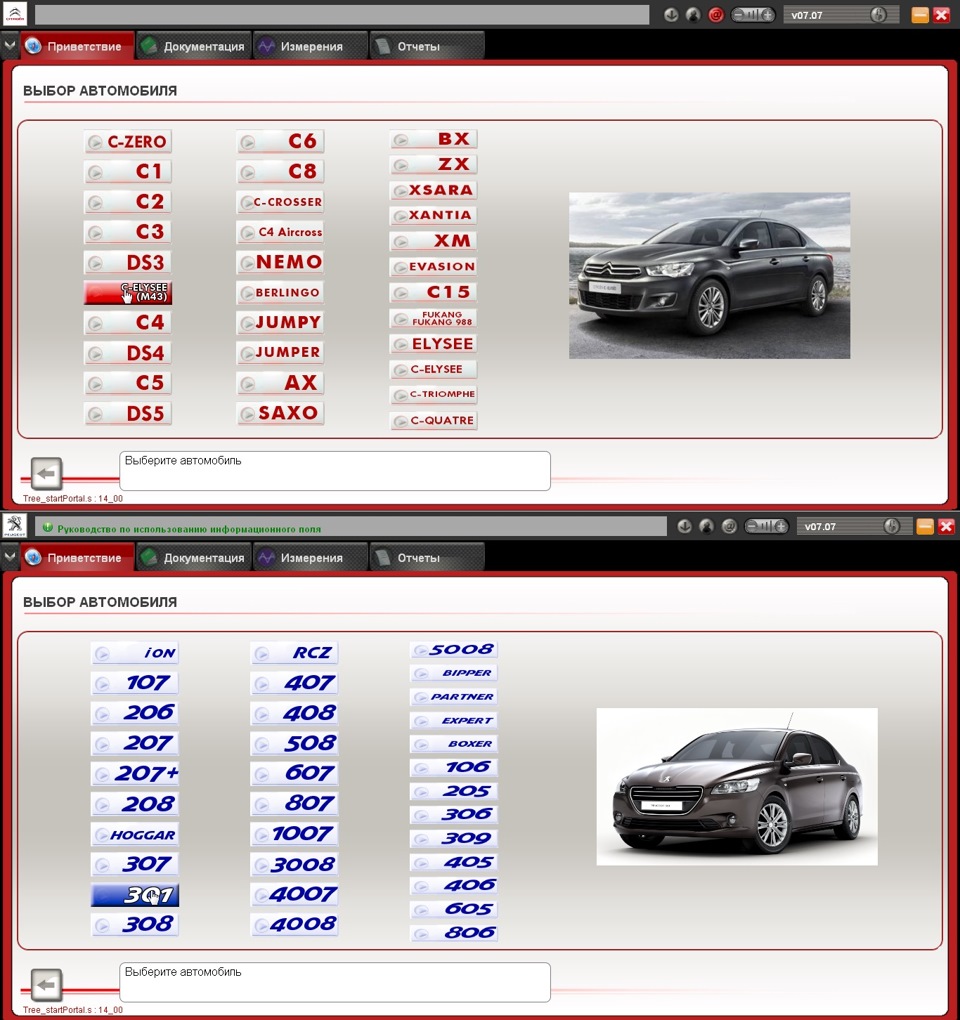
Task: Select the highlighted Peugeot 301 button
Action: click(135, 895)
